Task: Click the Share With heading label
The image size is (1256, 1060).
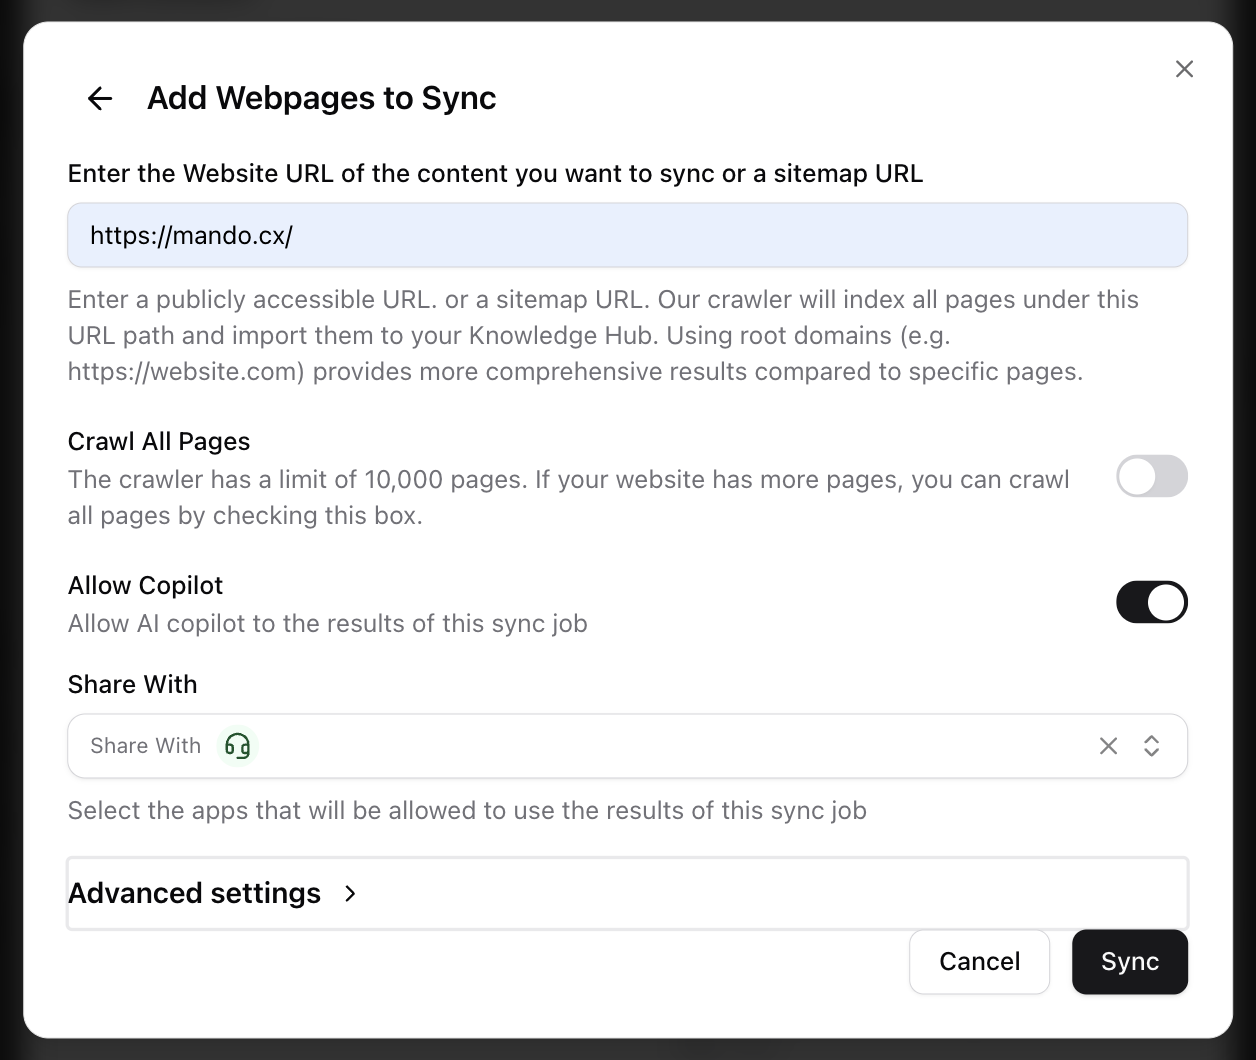Action: click(x=133, y=685)
